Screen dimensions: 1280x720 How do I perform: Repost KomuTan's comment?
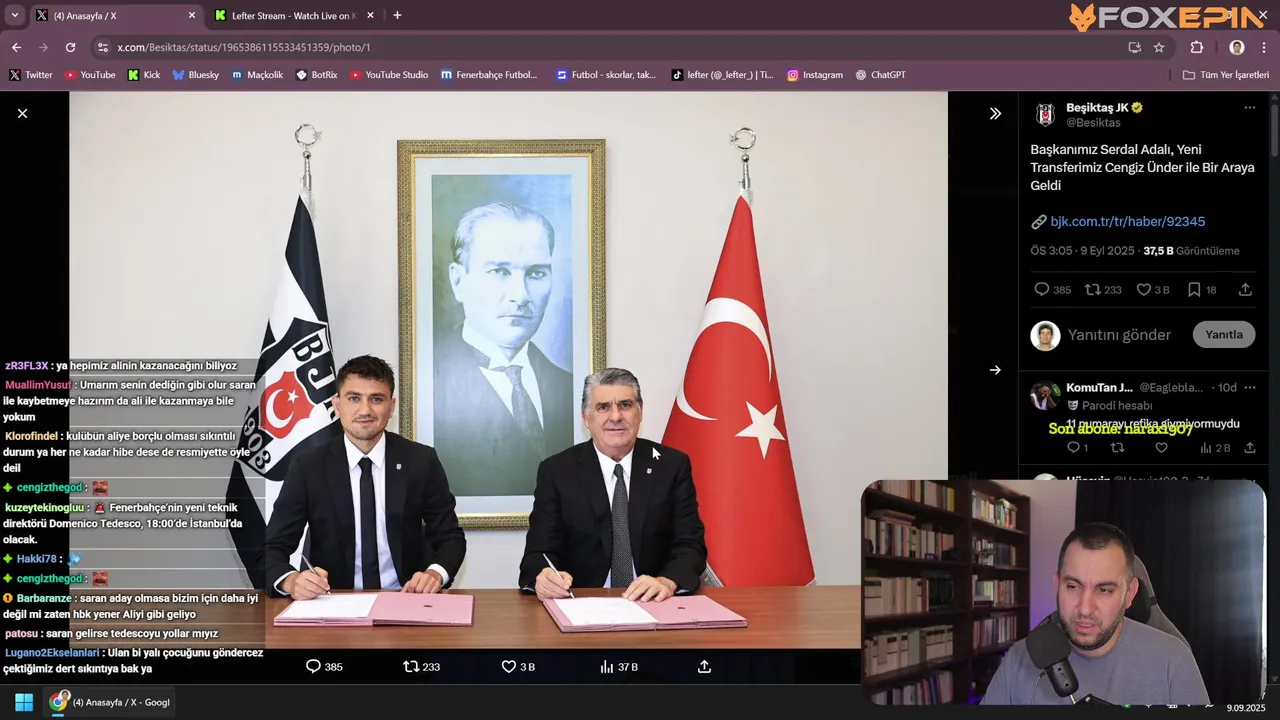point(1117,448)
